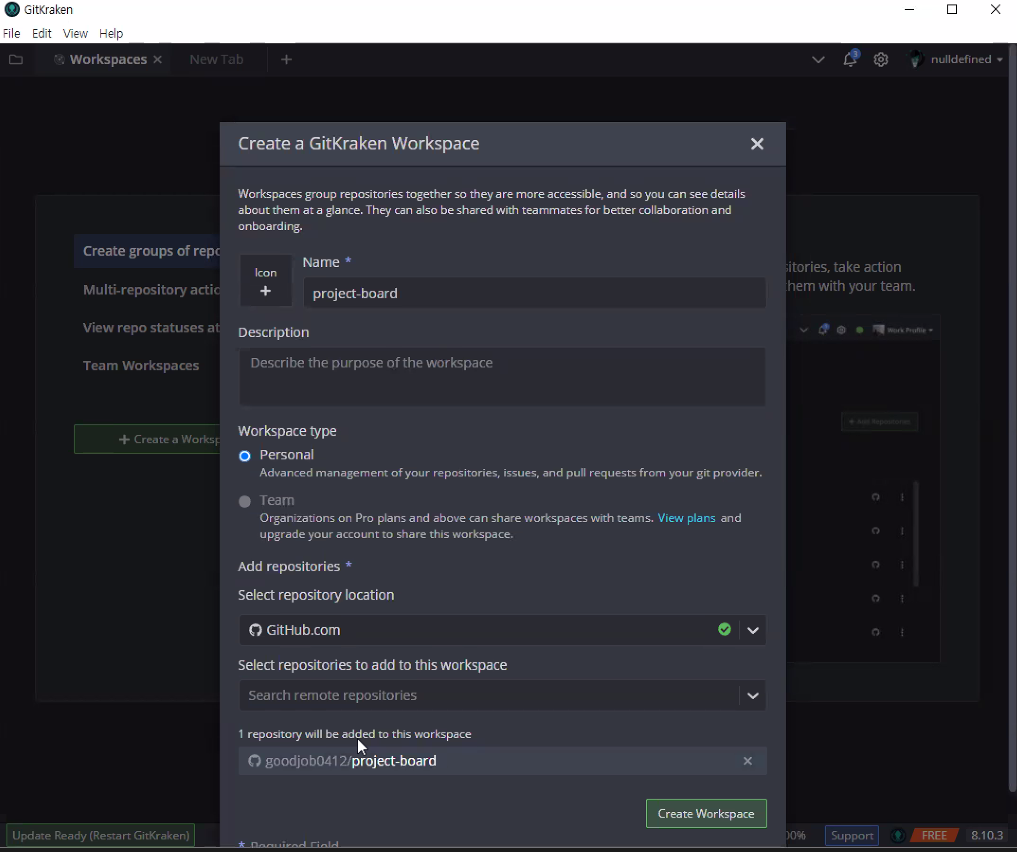Focus the workspace Name input field

(x=534, y=293)
